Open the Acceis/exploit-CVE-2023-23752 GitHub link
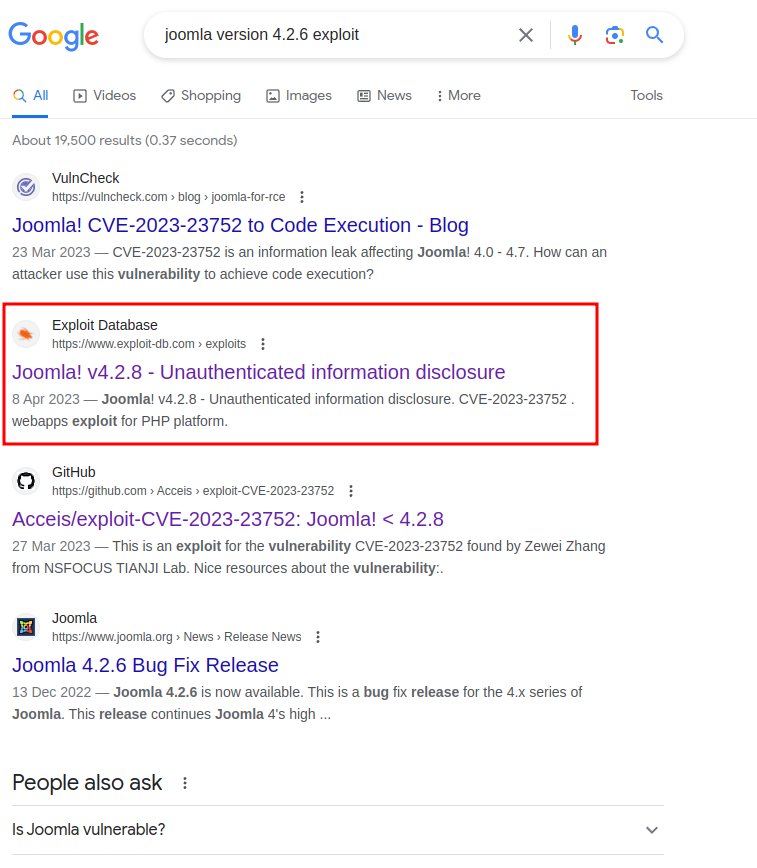Viewport: 757px width, 868px height. [x=227, y=519]
